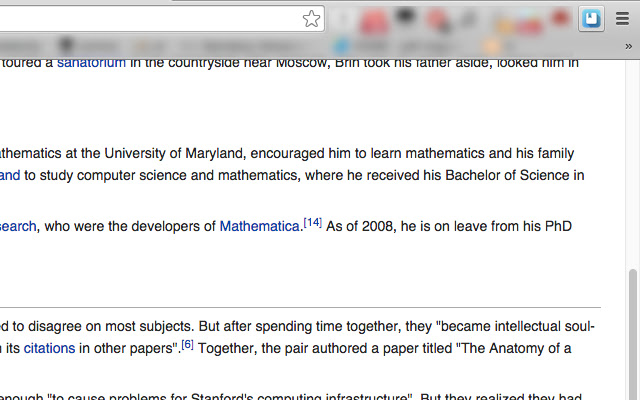The height and width of the screenshot is (400, 640).
Task: Follow the "Mathematica" link
Action: point(259,226)
